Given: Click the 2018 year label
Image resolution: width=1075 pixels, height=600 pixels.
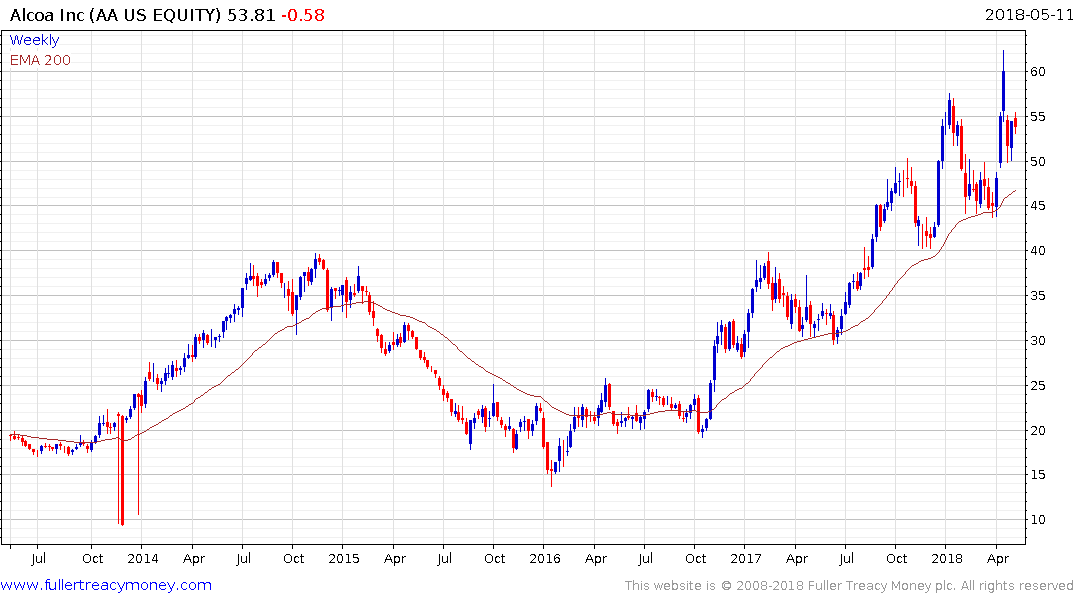Looking at the screenshot, I should click(x=947, y=559).
